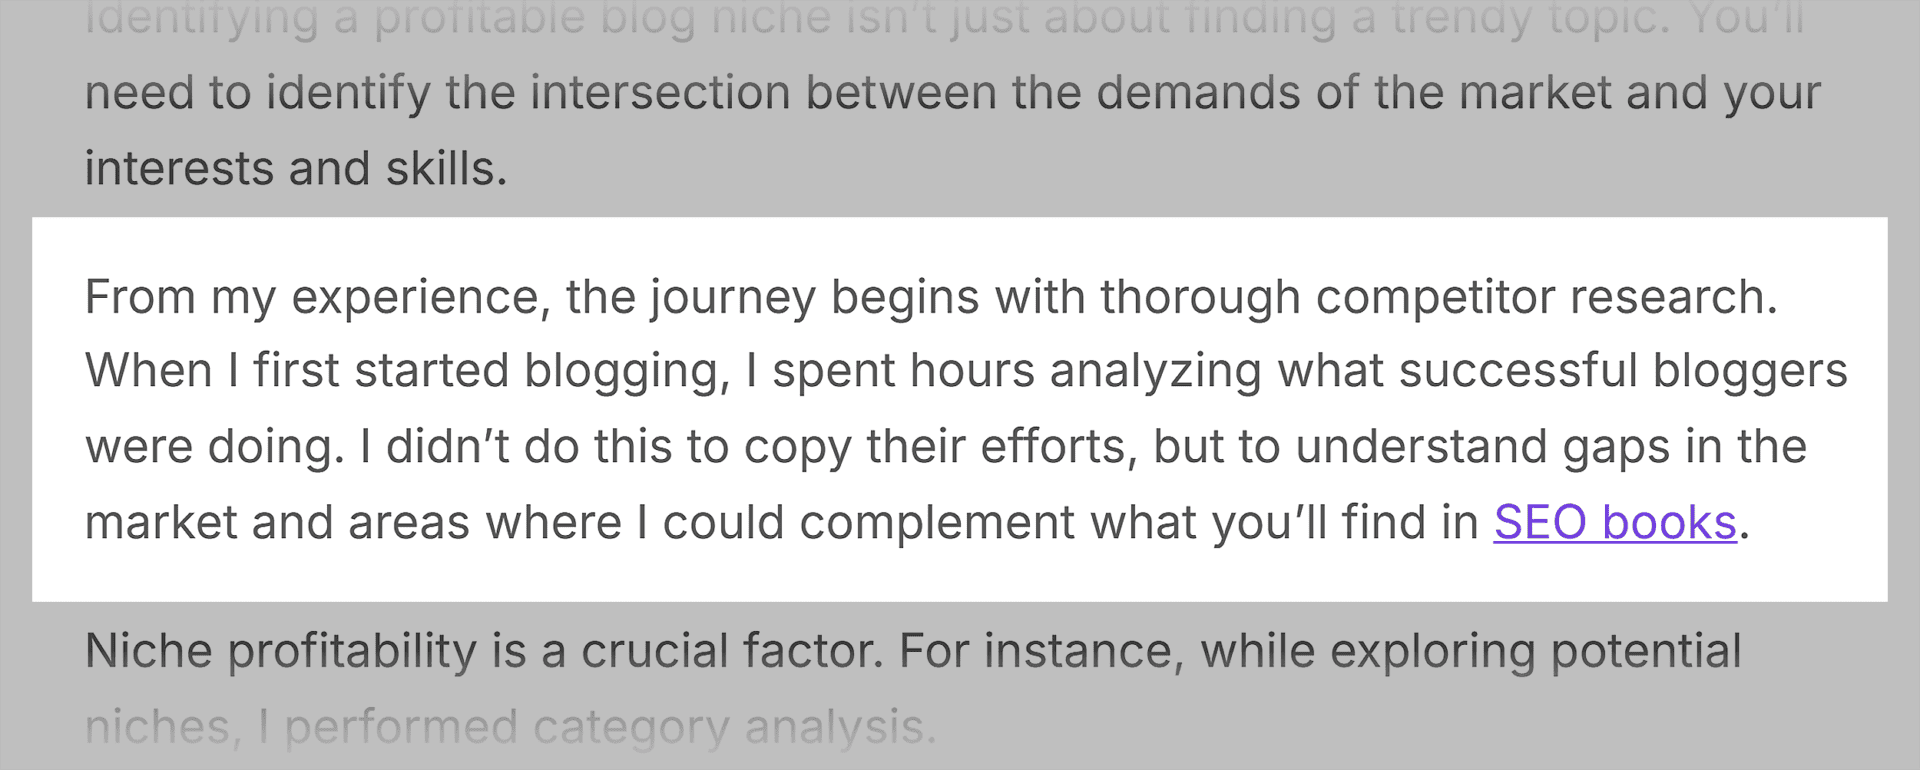Click the words 'understand gaps in the'
1920x770 pixels.
coord(1551,447)
